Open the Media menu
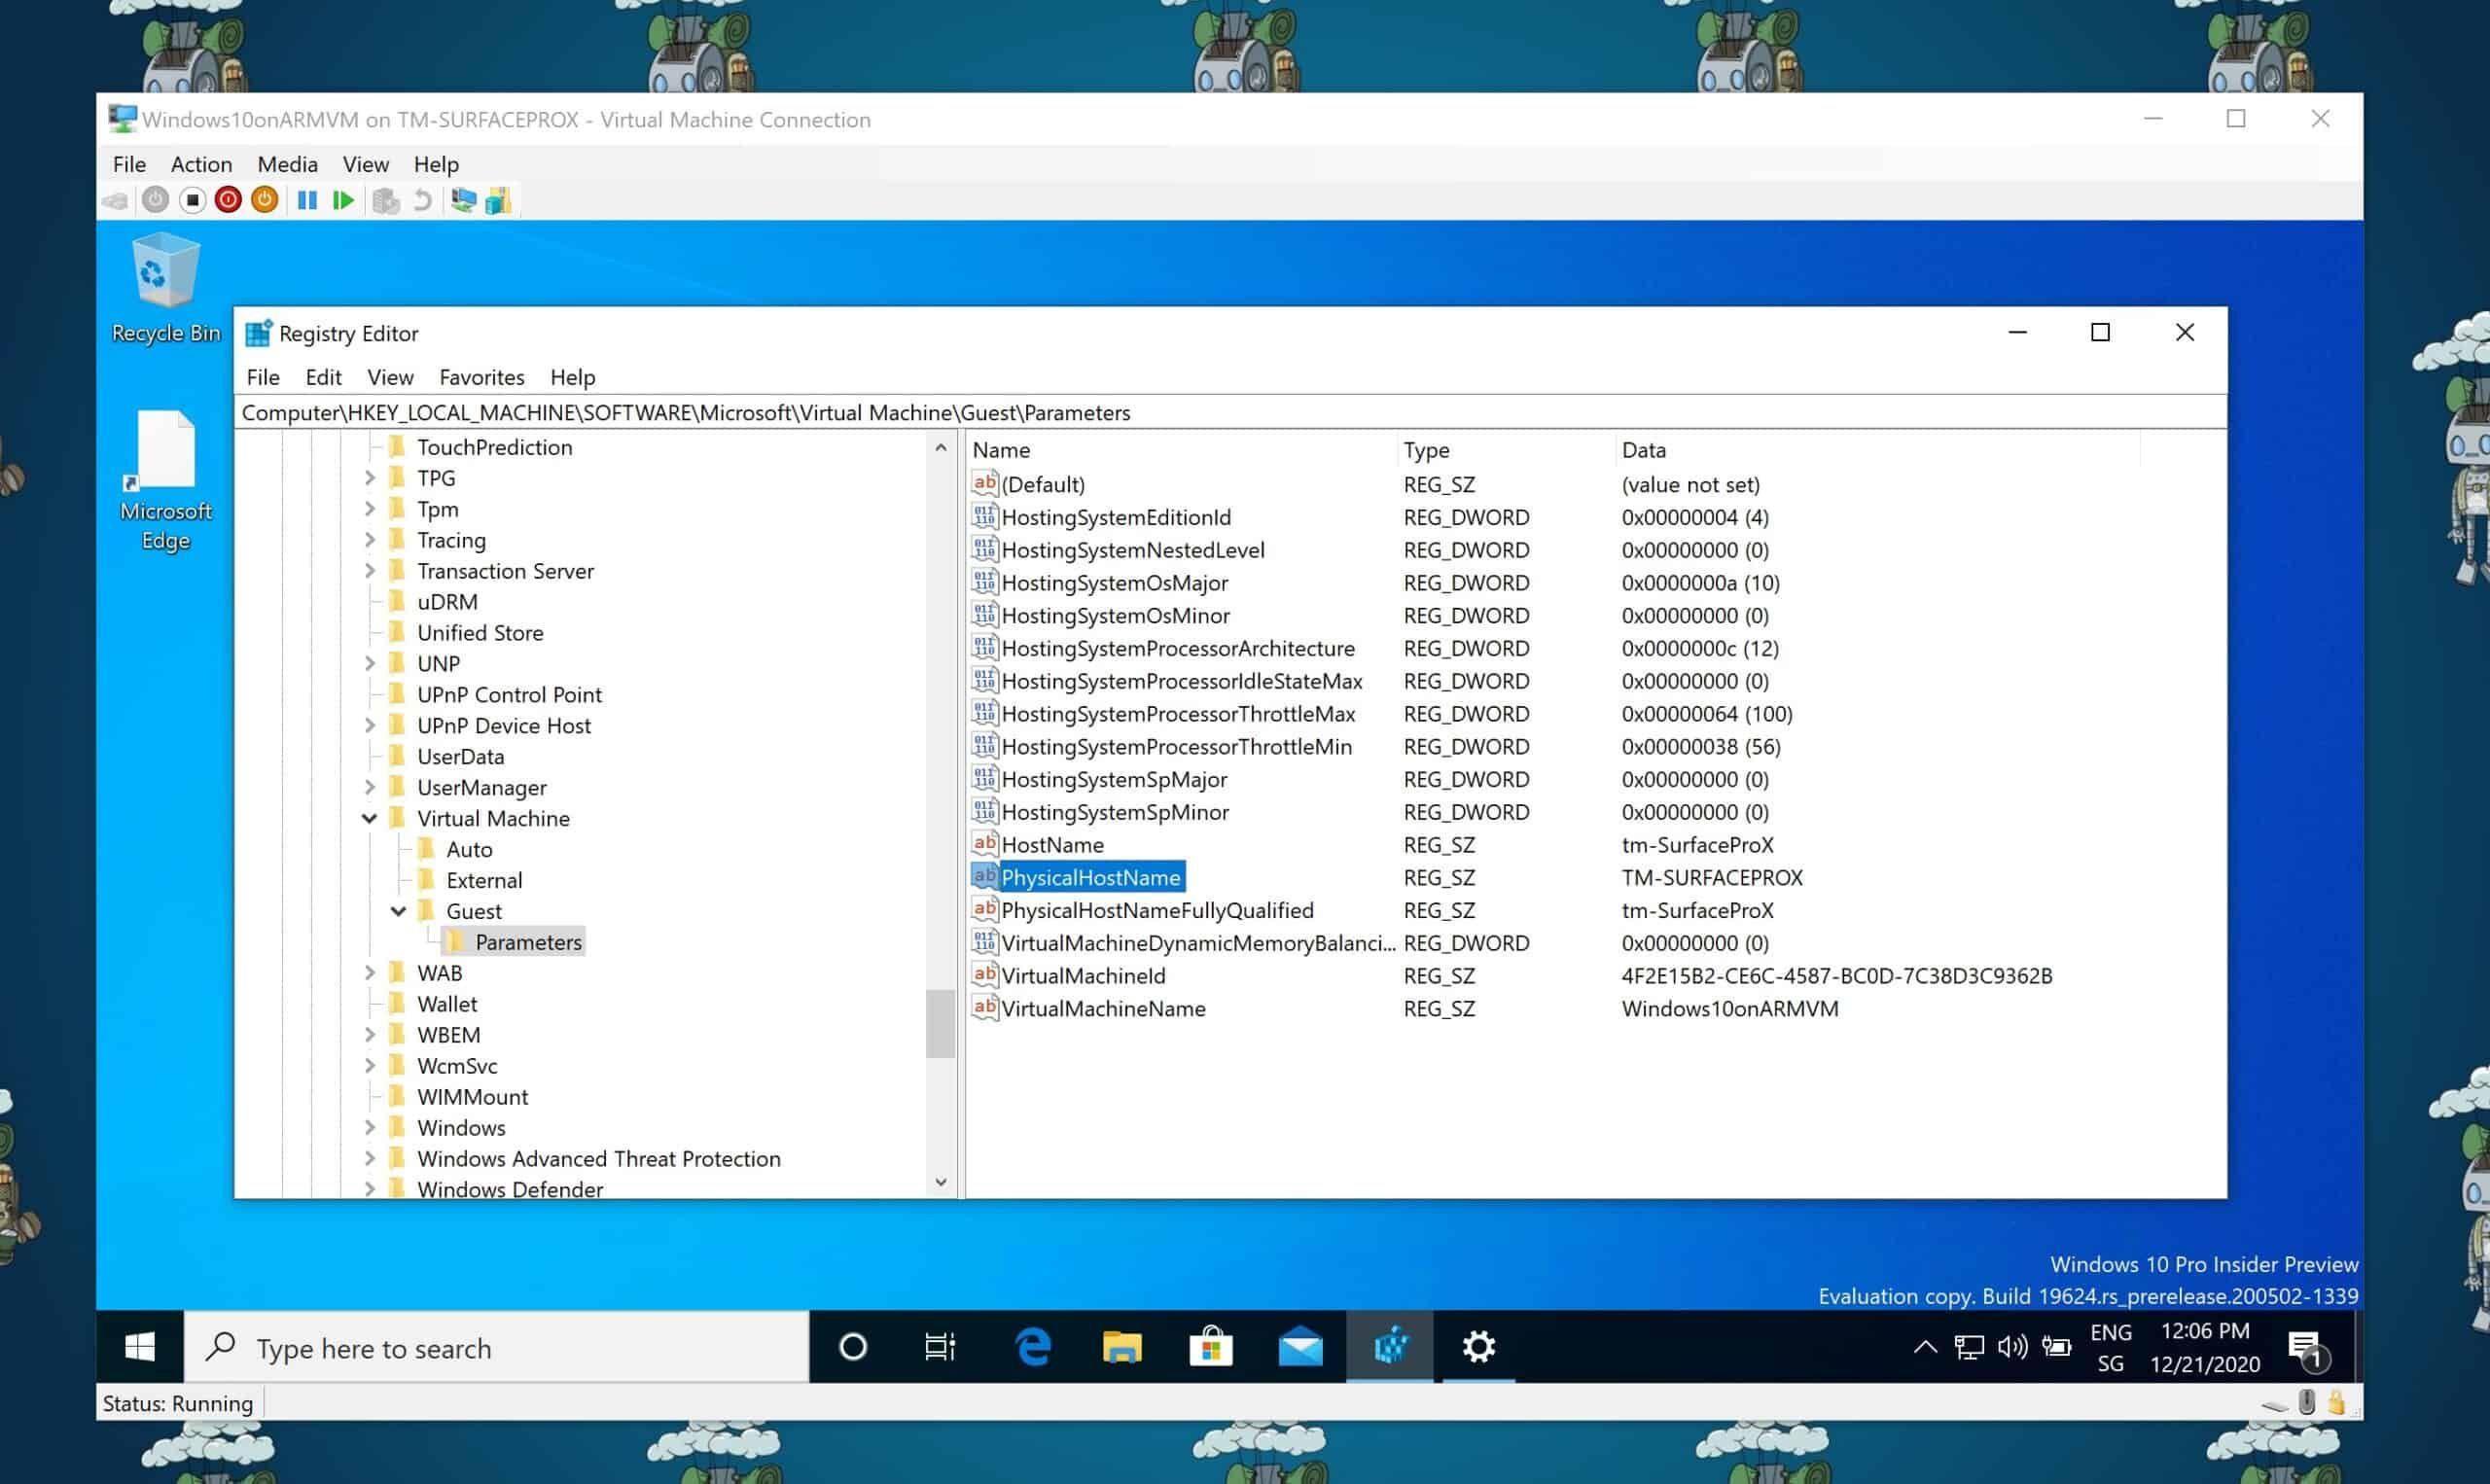This screenshot has height=1484, width=2490. (286, 164)
